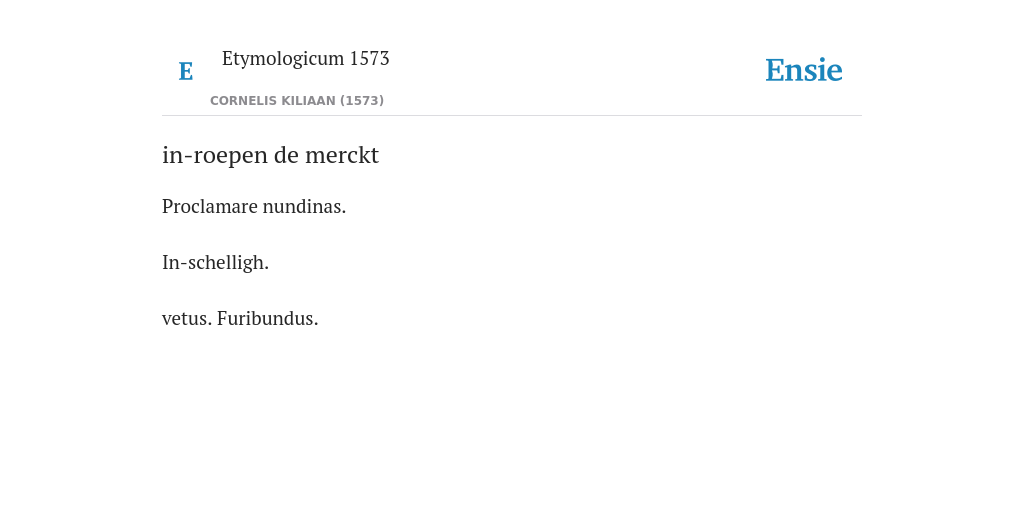Click the year 1573 in the dictionary title

(370, 58)
